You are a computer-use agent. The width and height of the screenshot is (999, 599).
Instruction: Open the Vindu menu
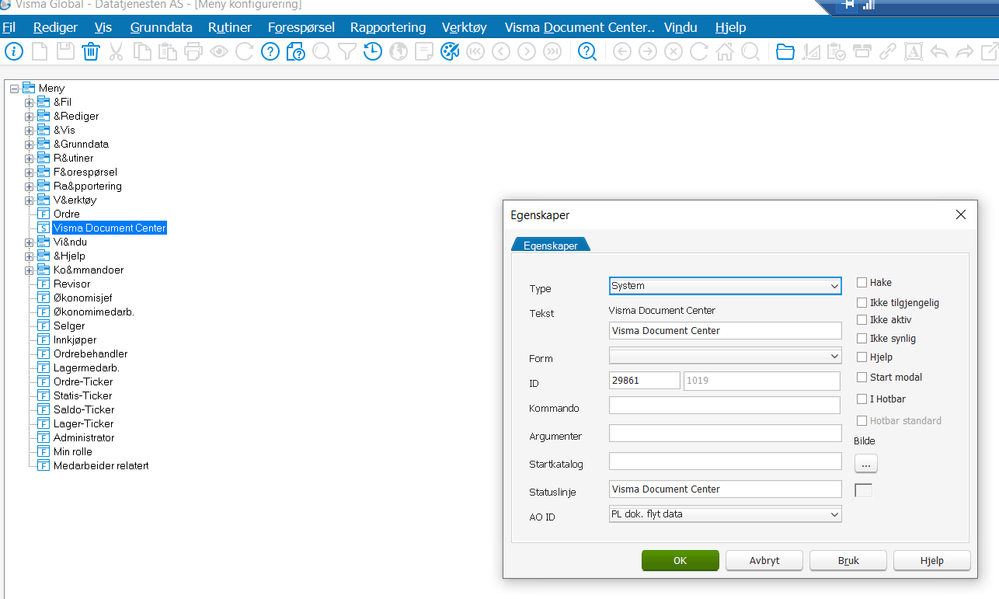point(680,27)
